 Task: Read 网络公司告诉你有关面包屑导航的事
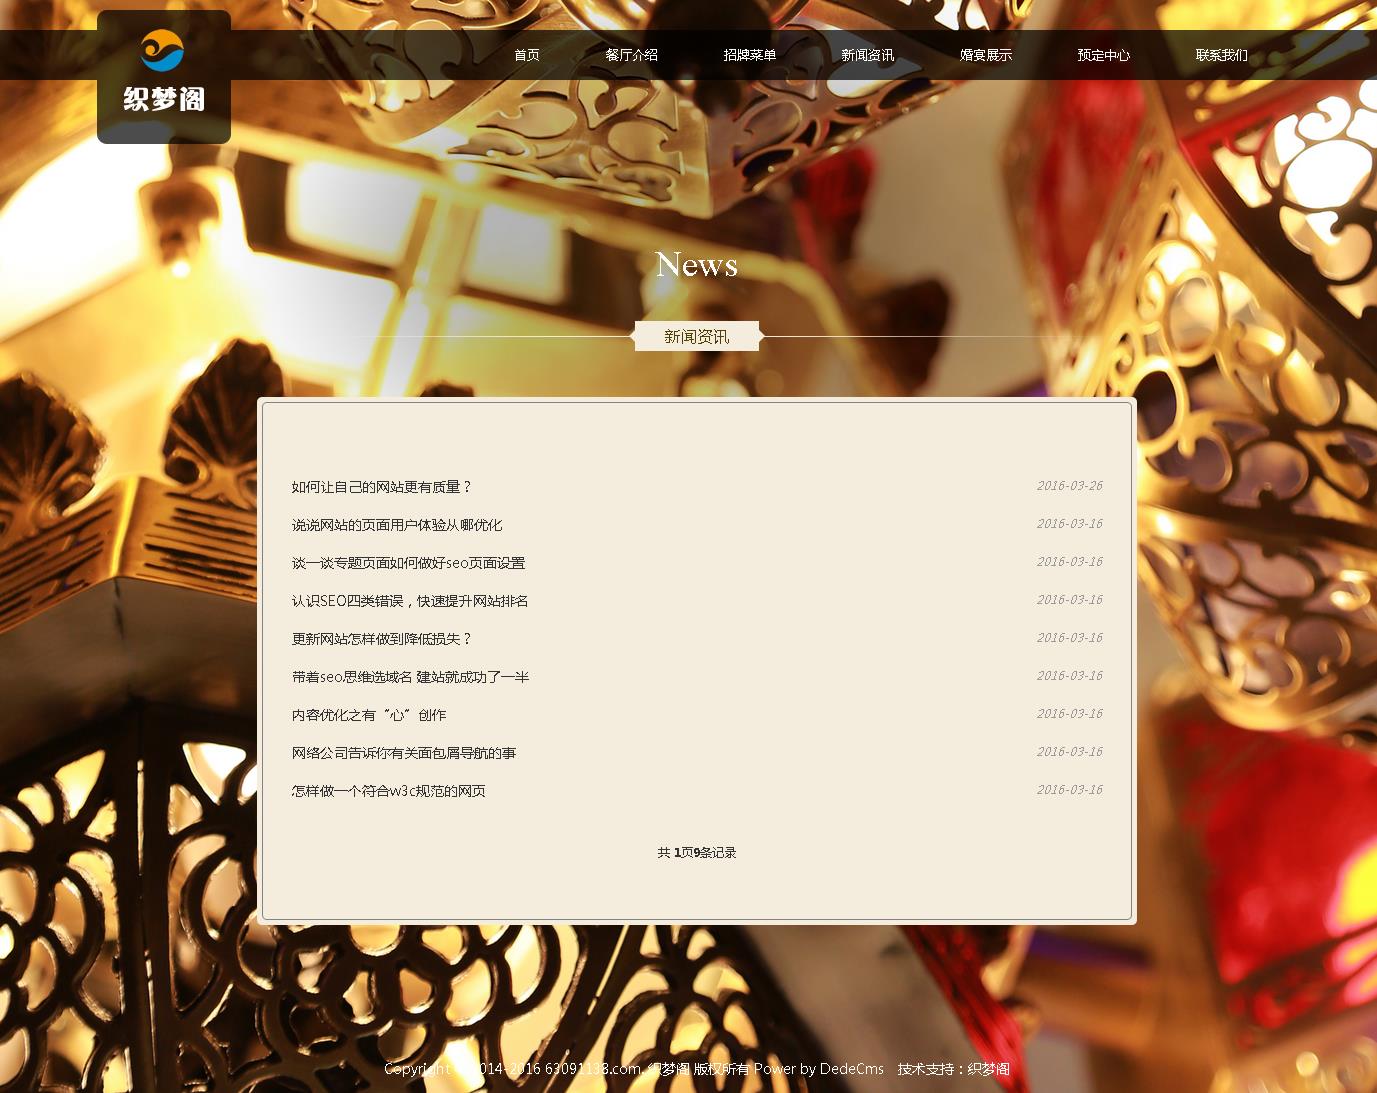click(404, 753)
